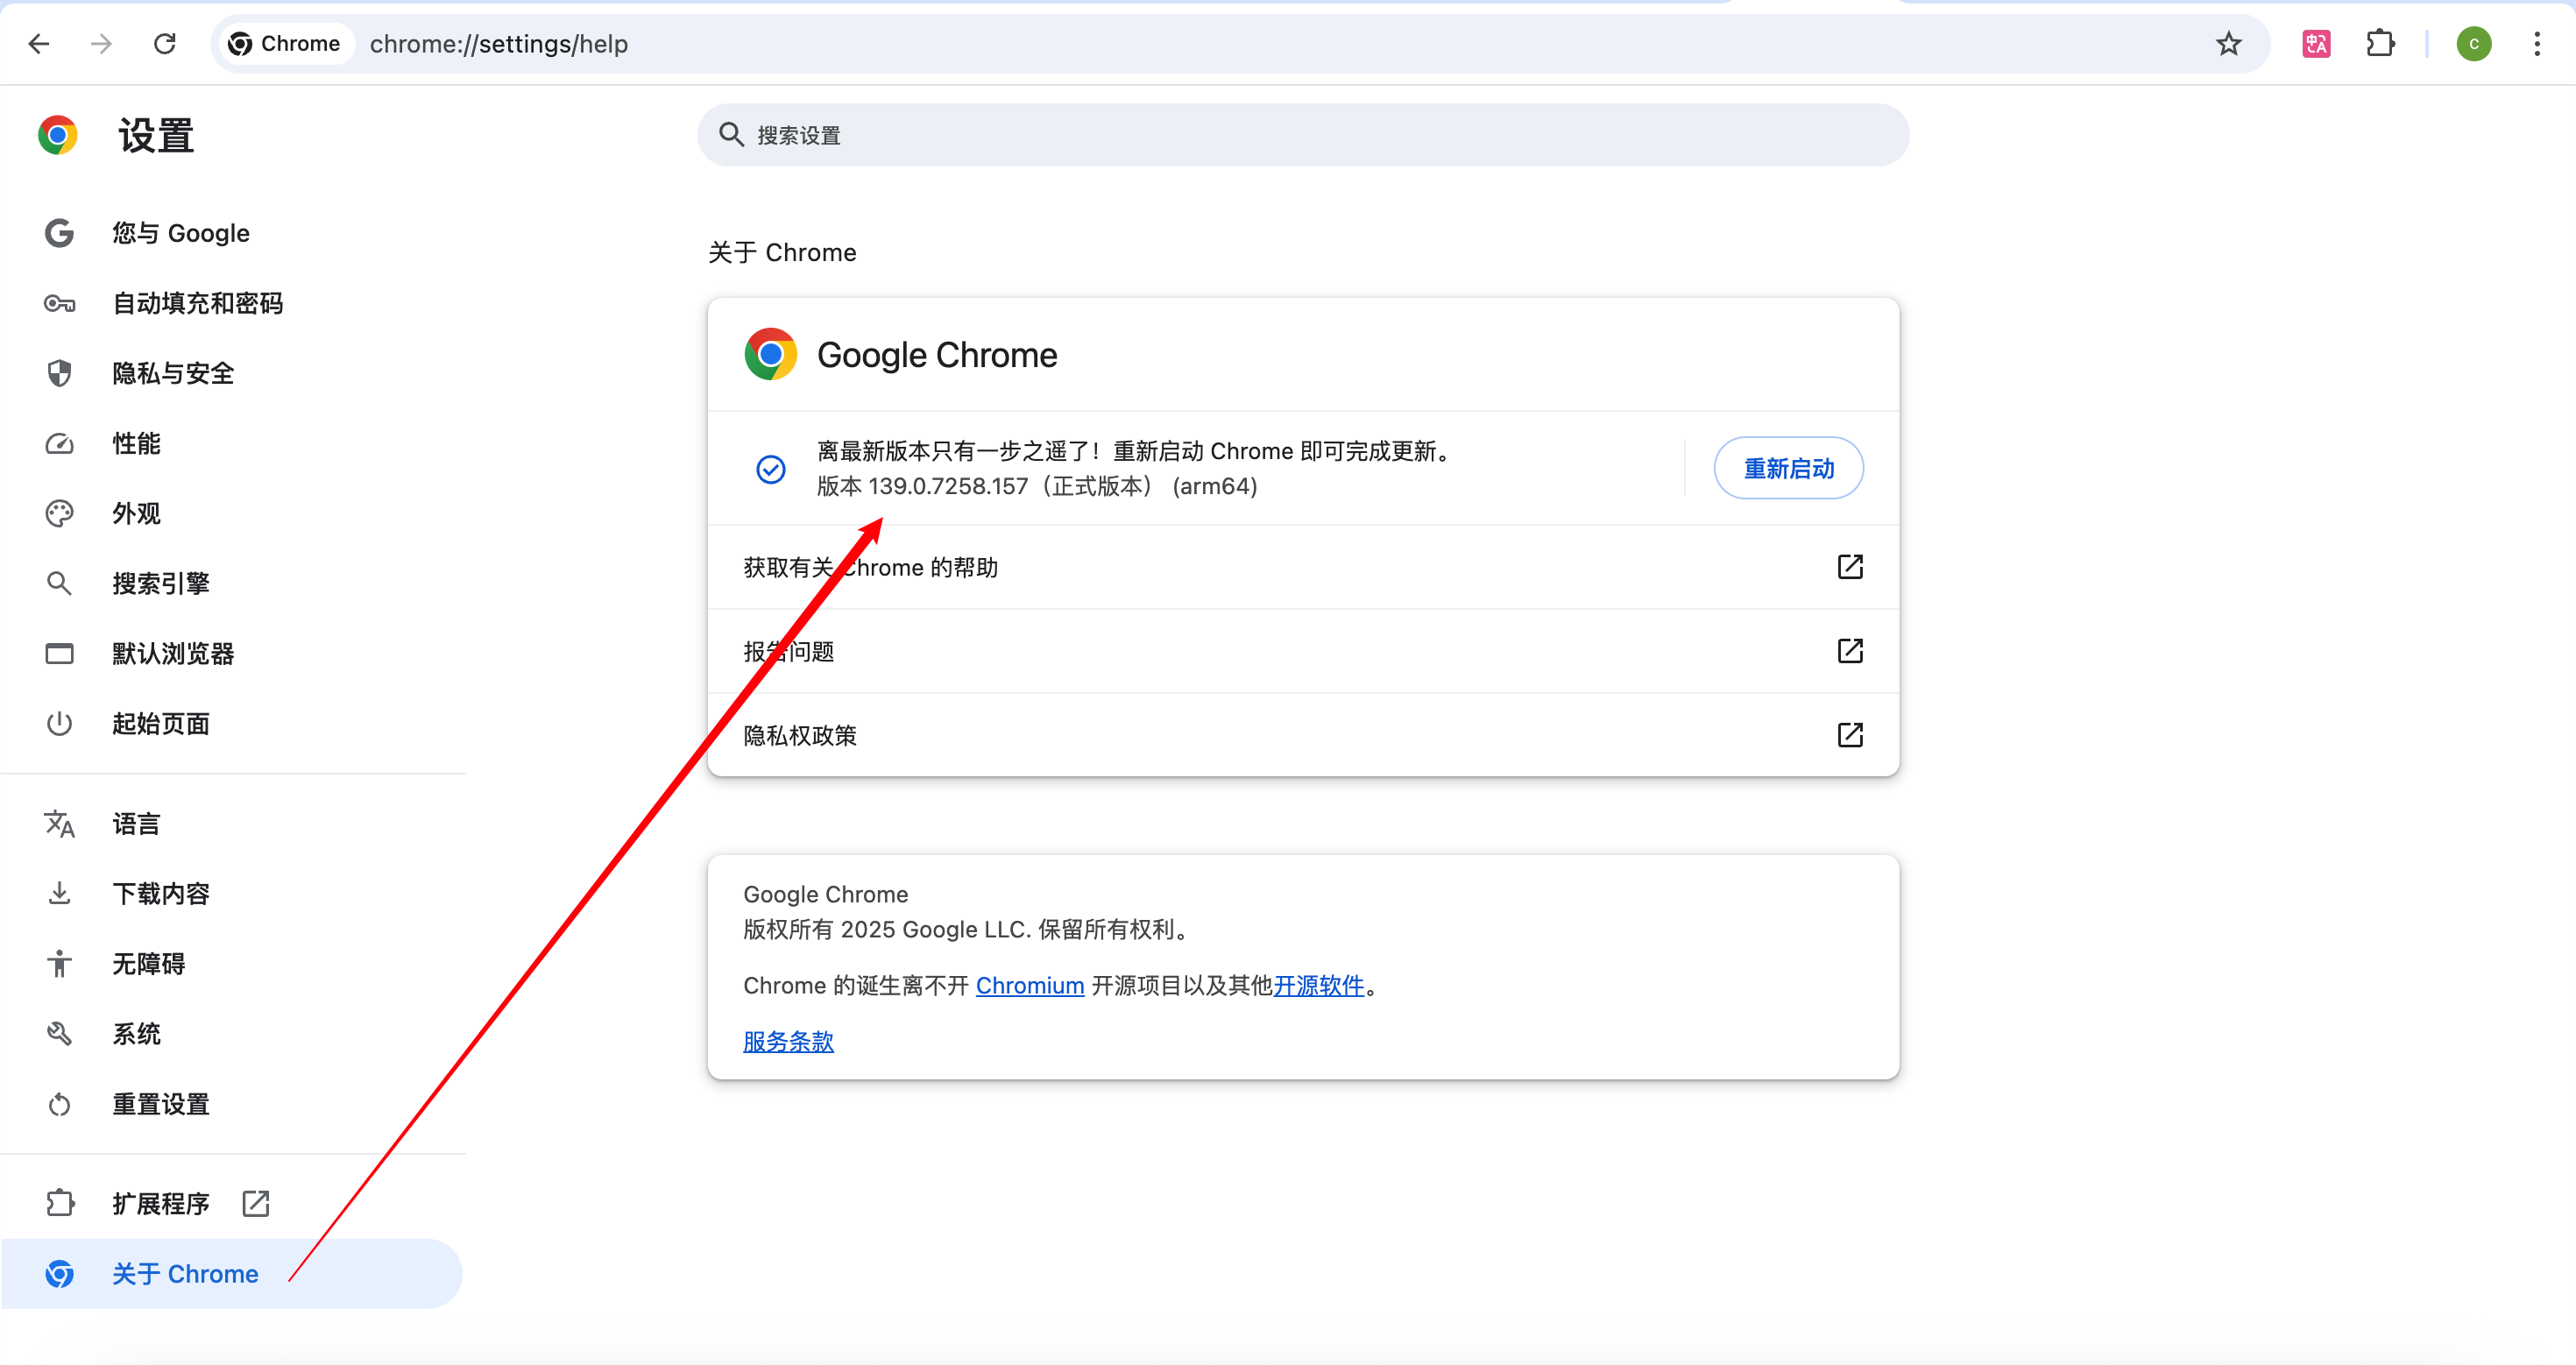This screenshot has height=1365, width=2576.
Task: Click the search magnifier icon in settings
Action: [732, 135]
